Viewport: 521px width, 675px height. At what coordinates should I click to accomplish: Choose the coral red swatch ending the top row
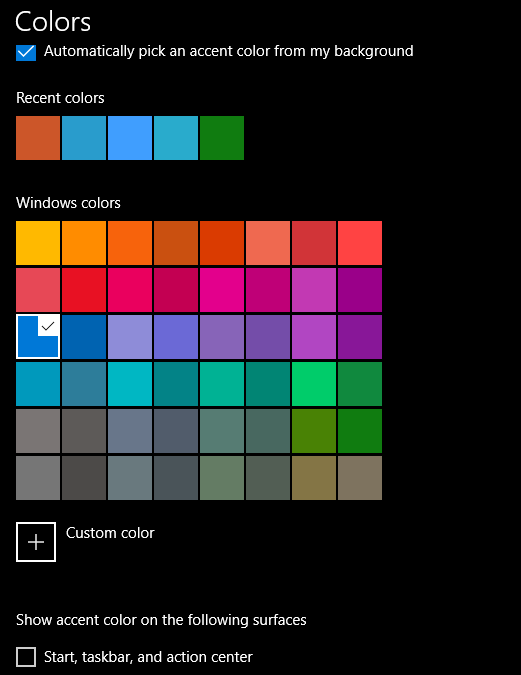pyautogui.click(x=360, y=243)
